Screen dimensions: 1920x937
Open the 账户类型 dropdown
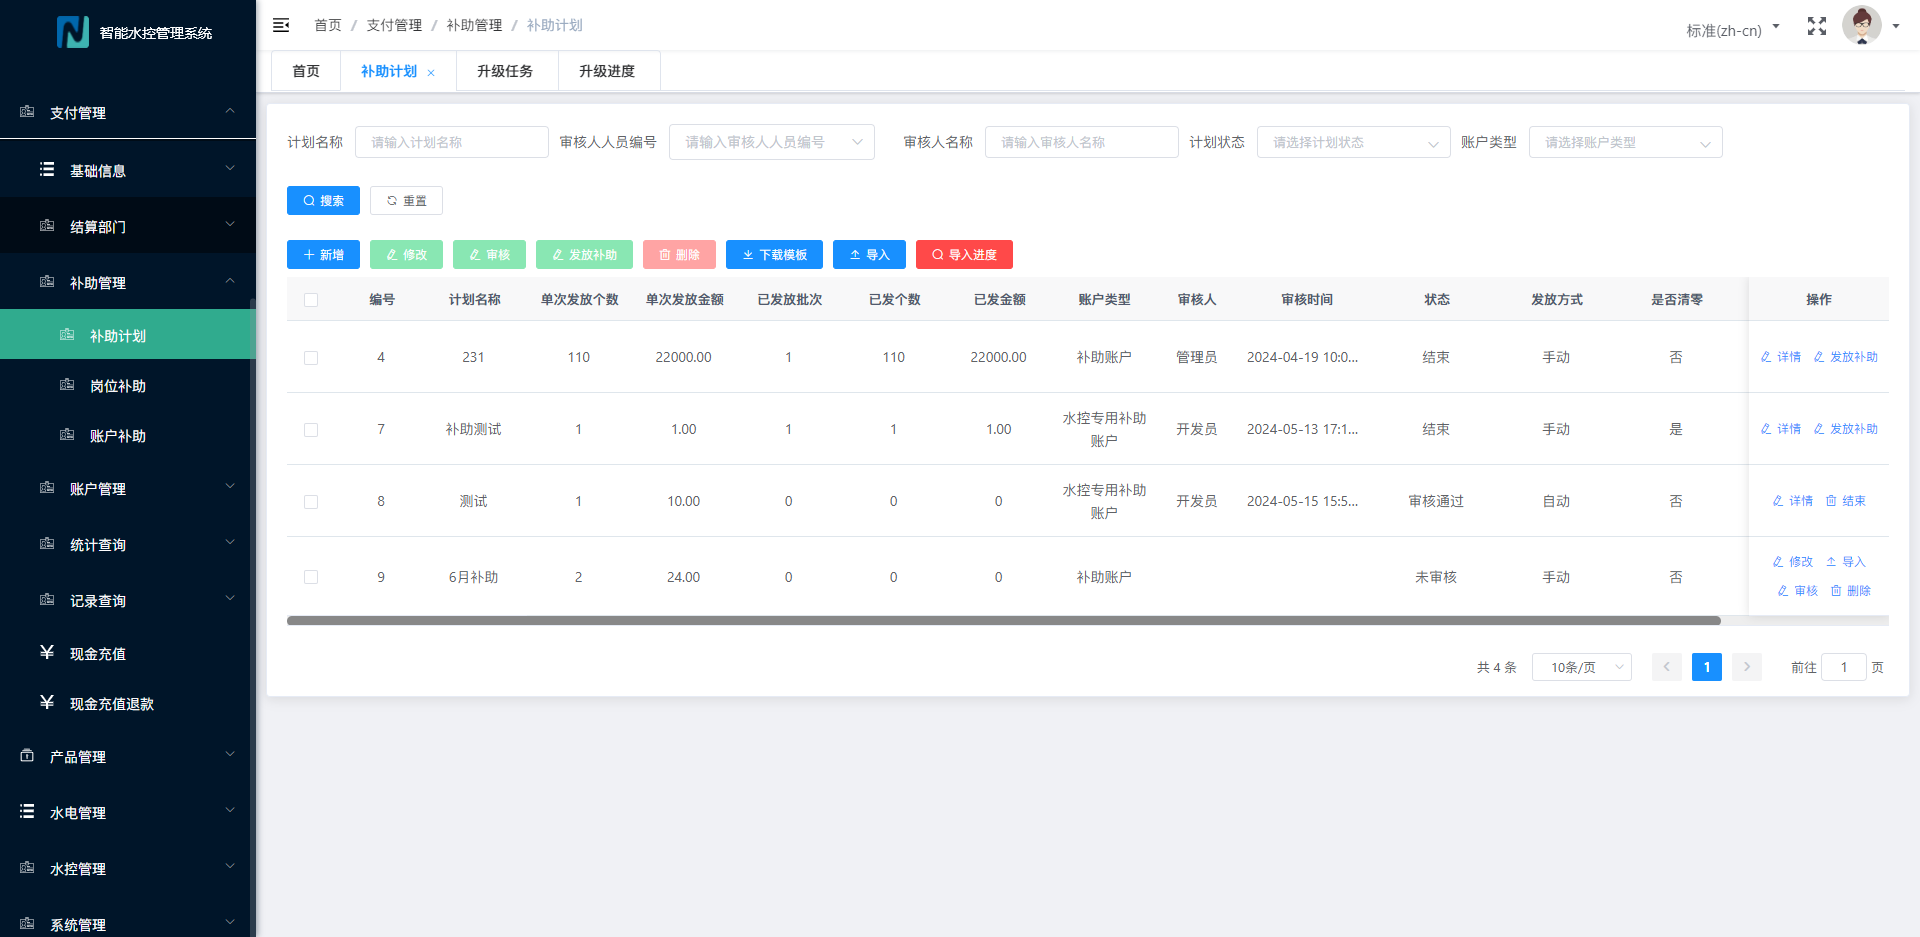pyautogui.click(x=1624, y=143)
